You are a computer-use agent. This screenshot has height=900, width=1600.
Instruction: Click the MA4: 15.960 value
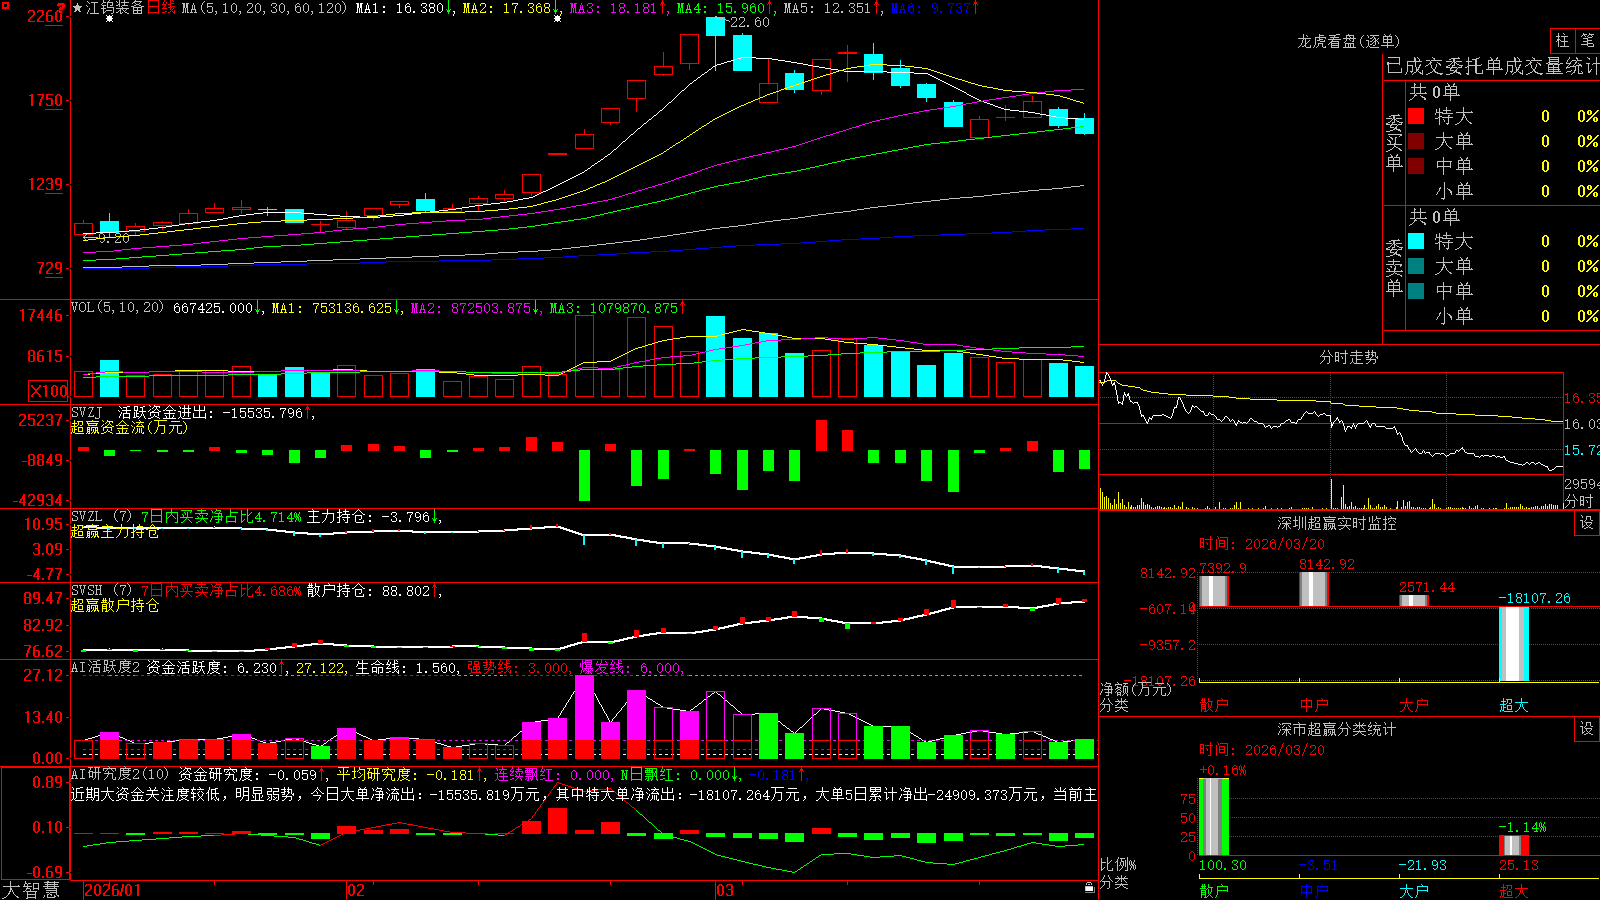[x=721, y=8]
